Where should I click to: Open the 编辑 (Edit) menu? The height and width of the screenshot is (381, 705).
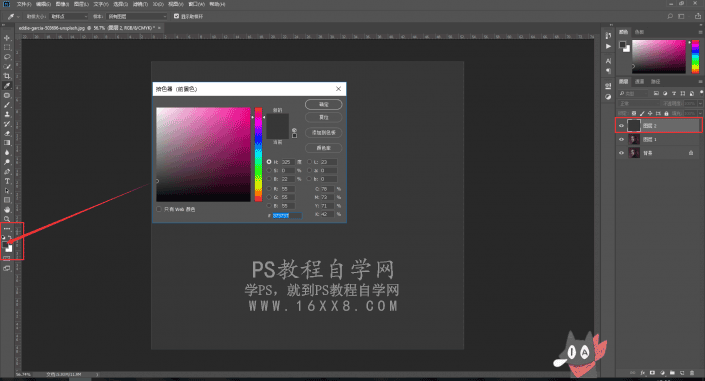[x=43, y=4]
